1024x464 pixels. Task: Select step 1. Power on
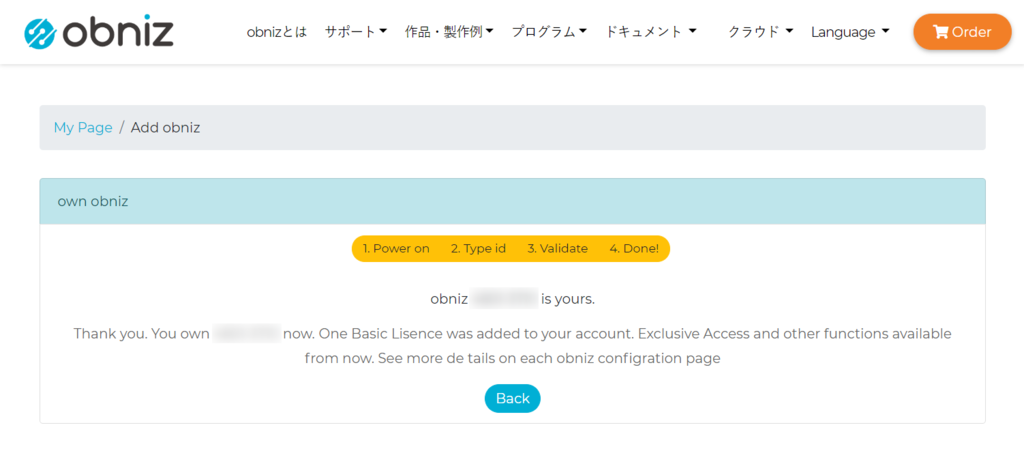pos(396,249)
